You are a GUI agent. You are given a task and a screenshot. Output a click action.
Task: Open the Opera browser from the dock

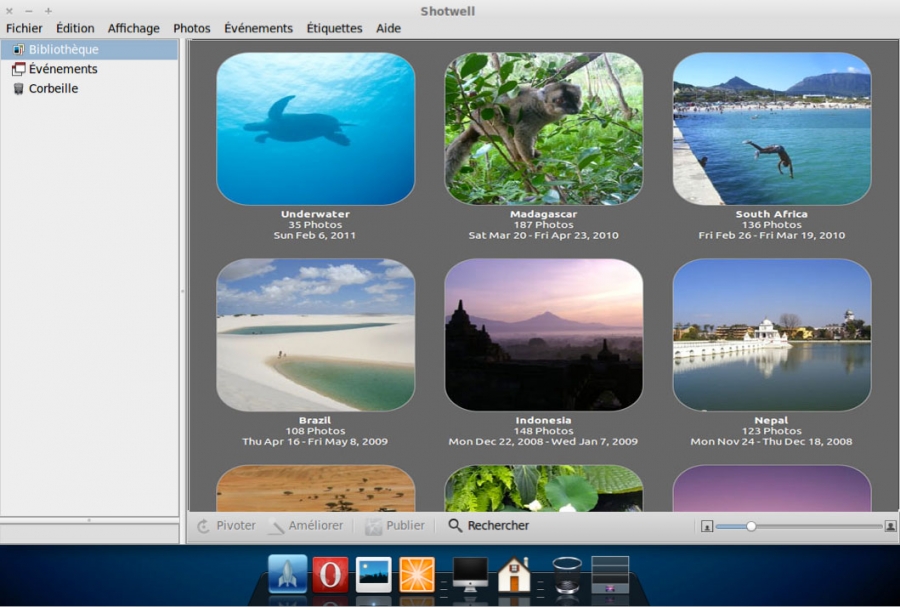click(330, 574)
